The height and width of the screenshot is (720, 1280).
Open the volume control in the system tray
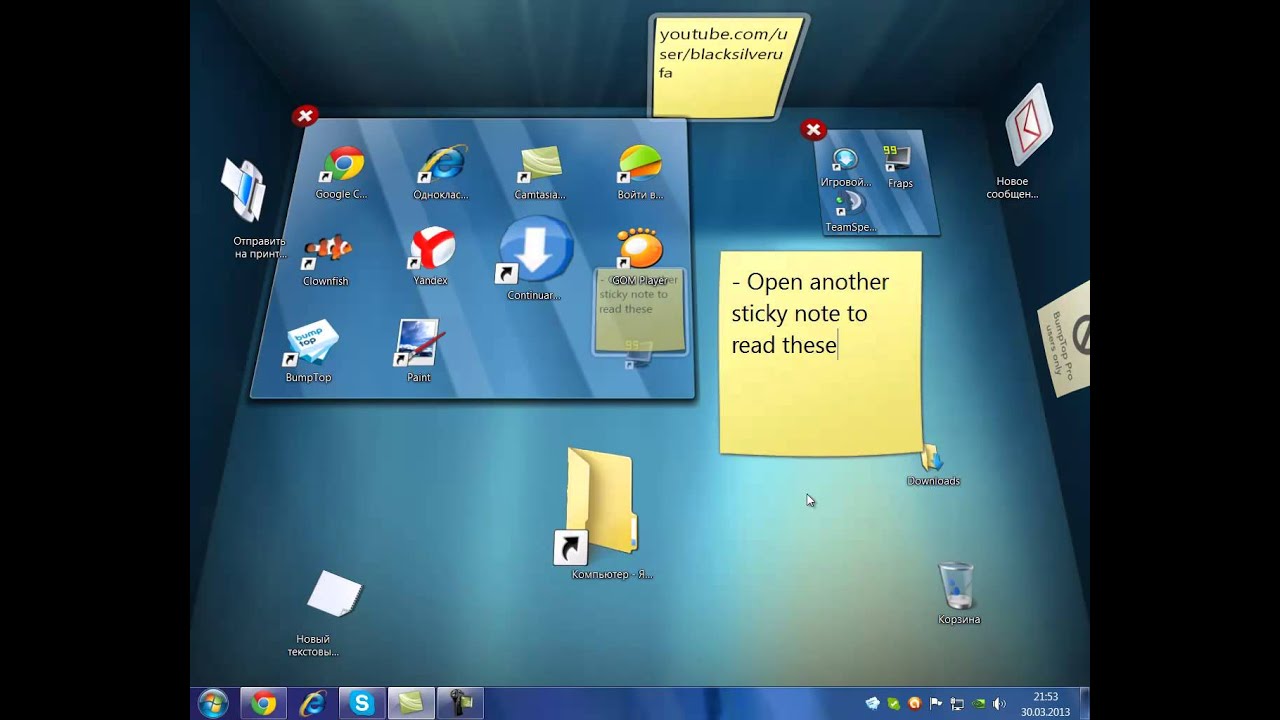click(999, 704)
